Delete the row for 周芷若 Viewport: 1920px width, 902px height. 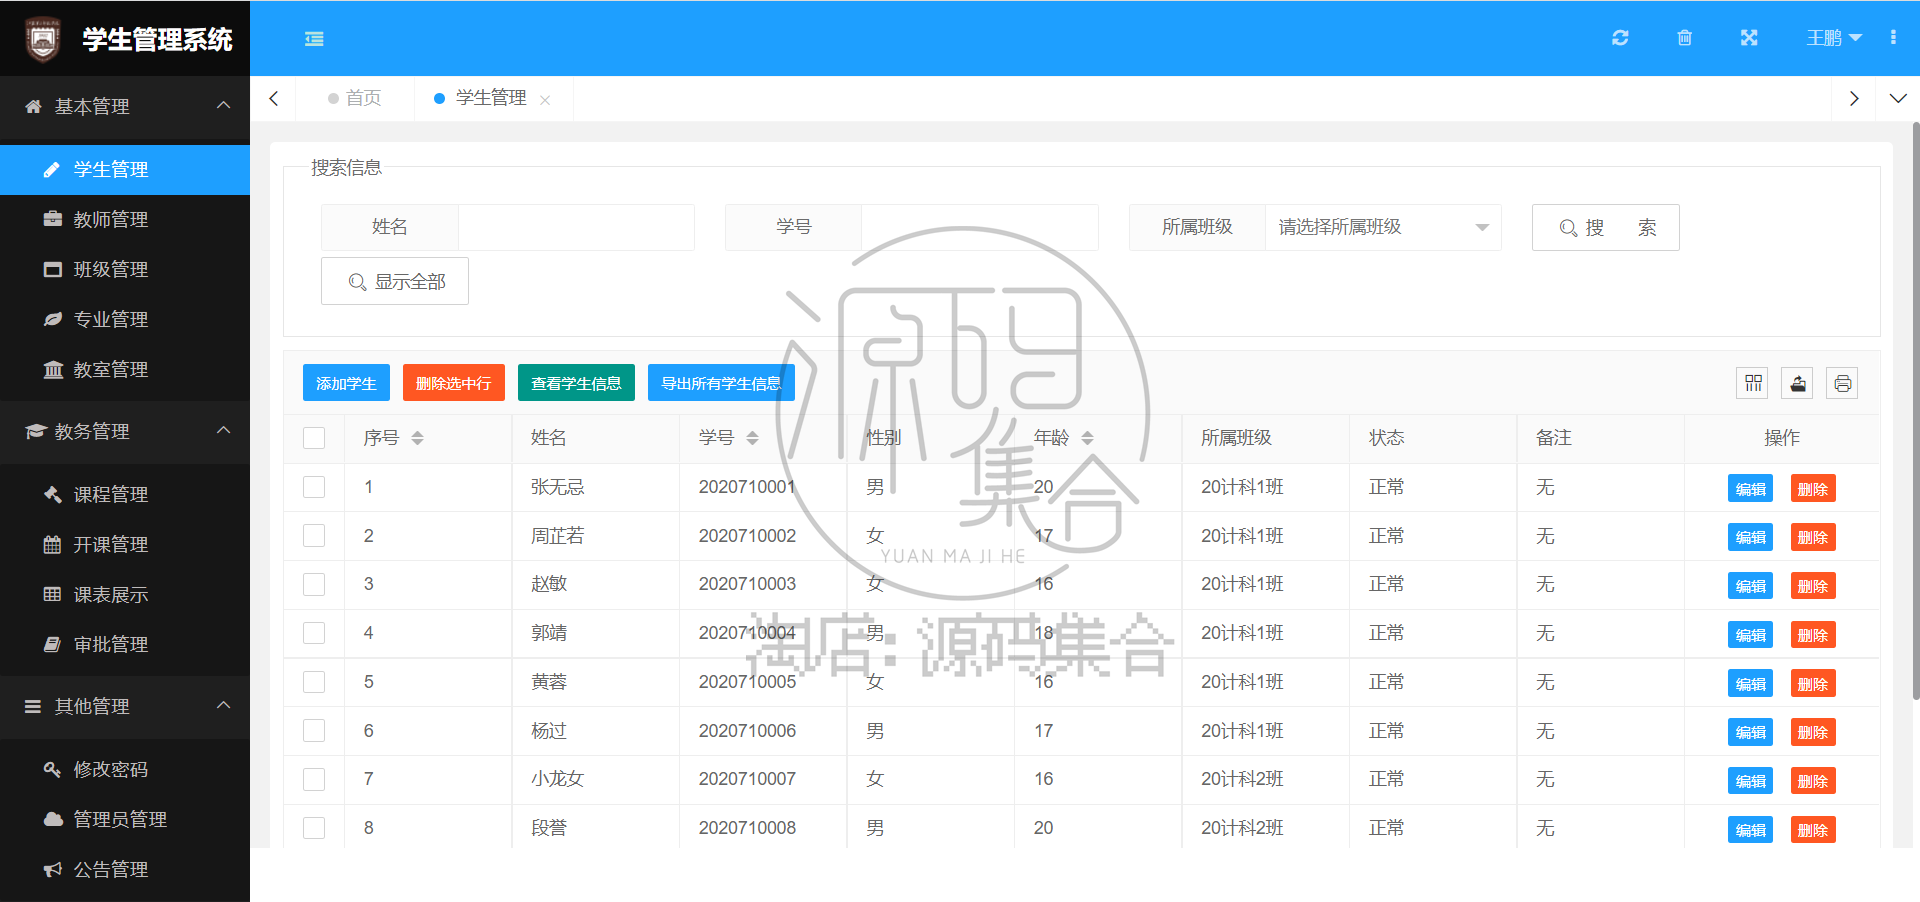tap(1813, 537)
